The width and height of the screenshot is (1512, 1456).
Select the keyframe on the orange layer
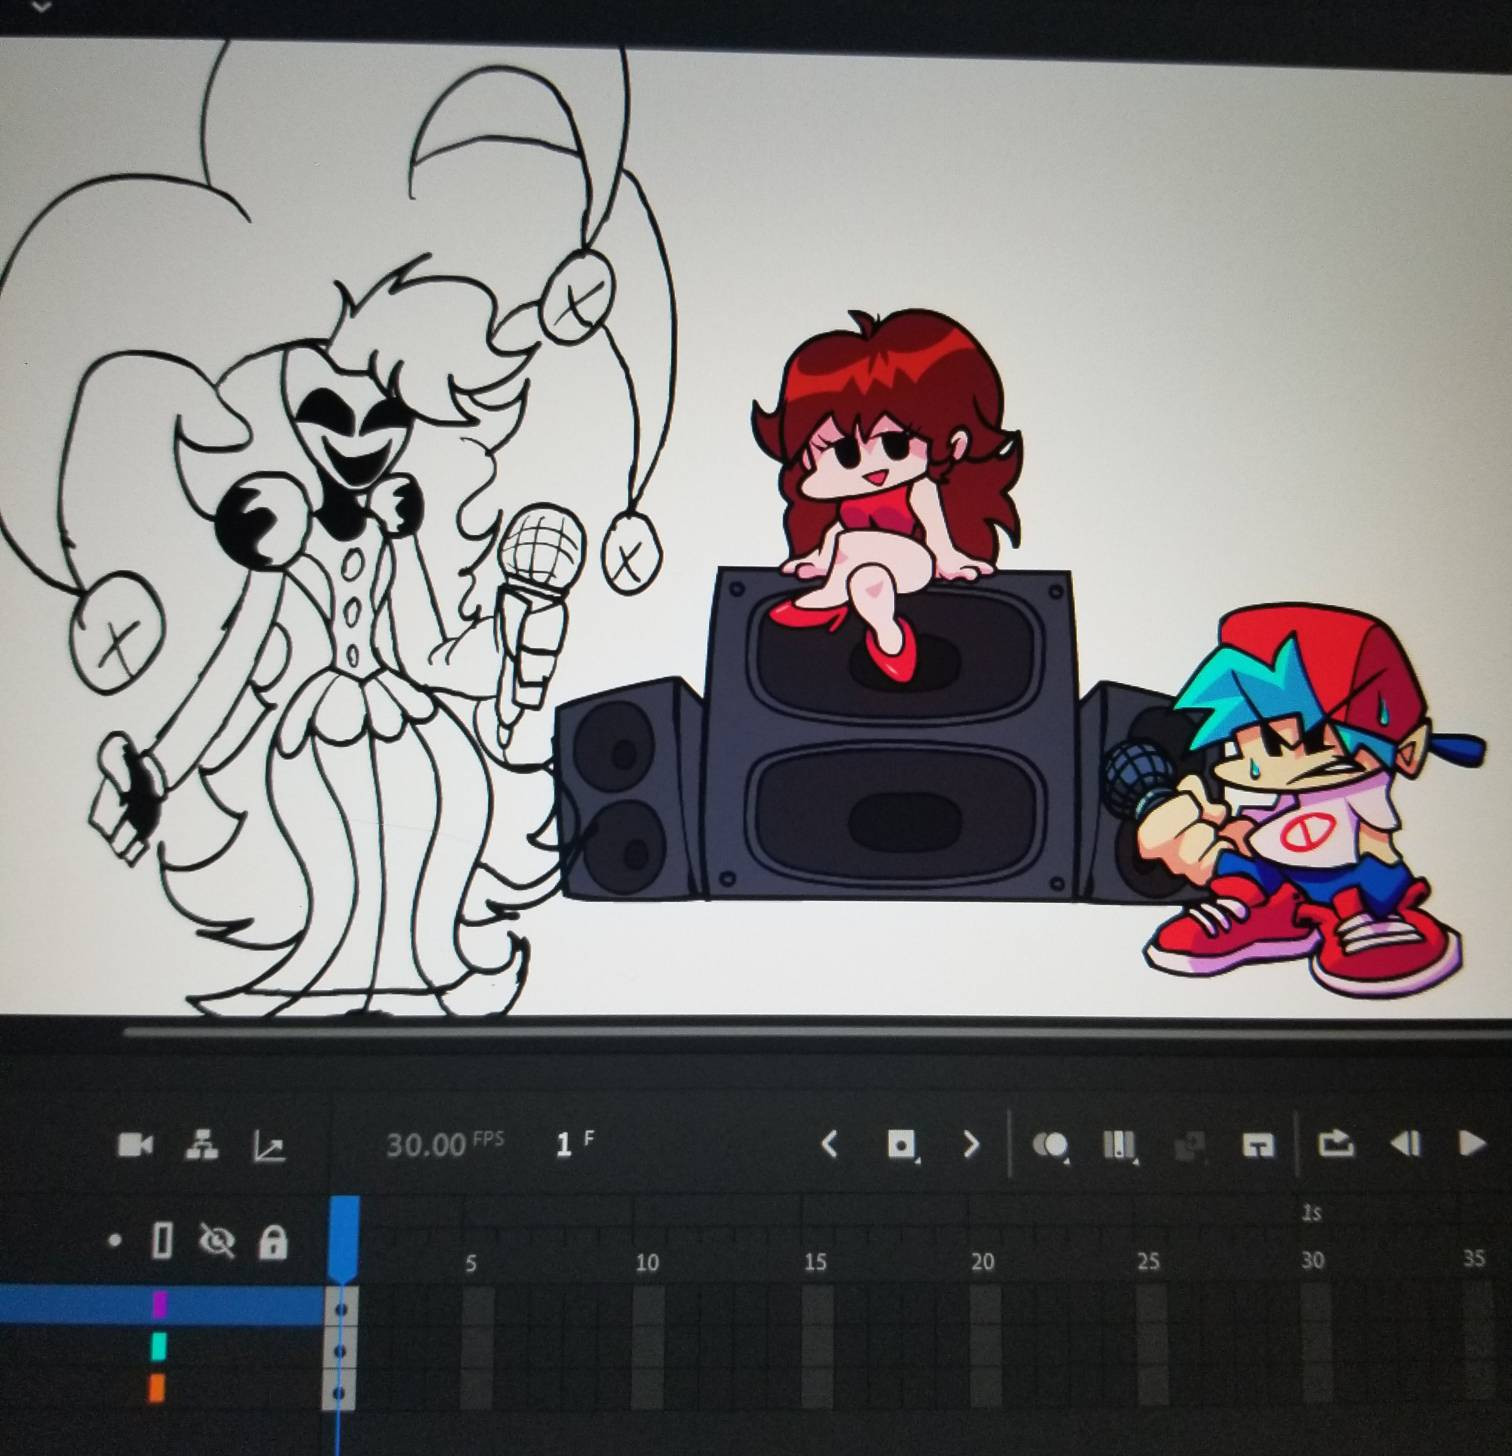pos(339,1392)
